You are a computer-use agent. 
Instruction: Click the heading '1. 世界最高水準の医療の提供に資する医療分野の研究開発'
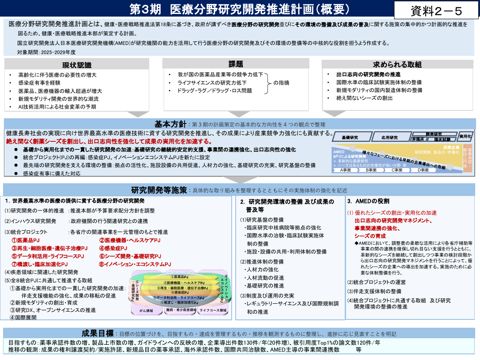pyautogui.click(x=75, y=201)
